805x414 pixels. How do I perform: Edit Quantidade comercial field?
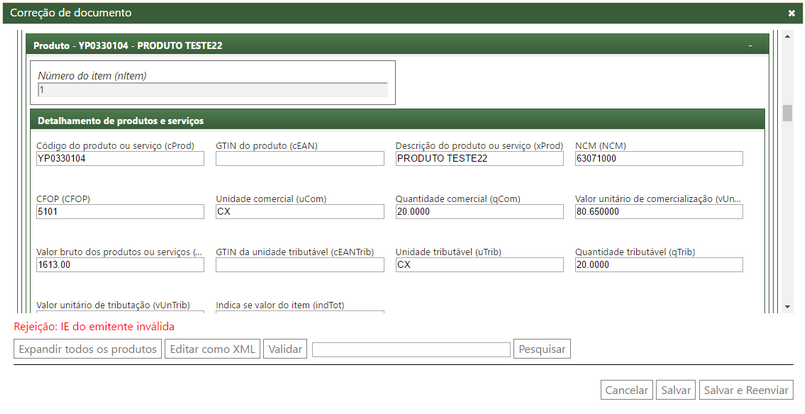click(x=480, y=212)
